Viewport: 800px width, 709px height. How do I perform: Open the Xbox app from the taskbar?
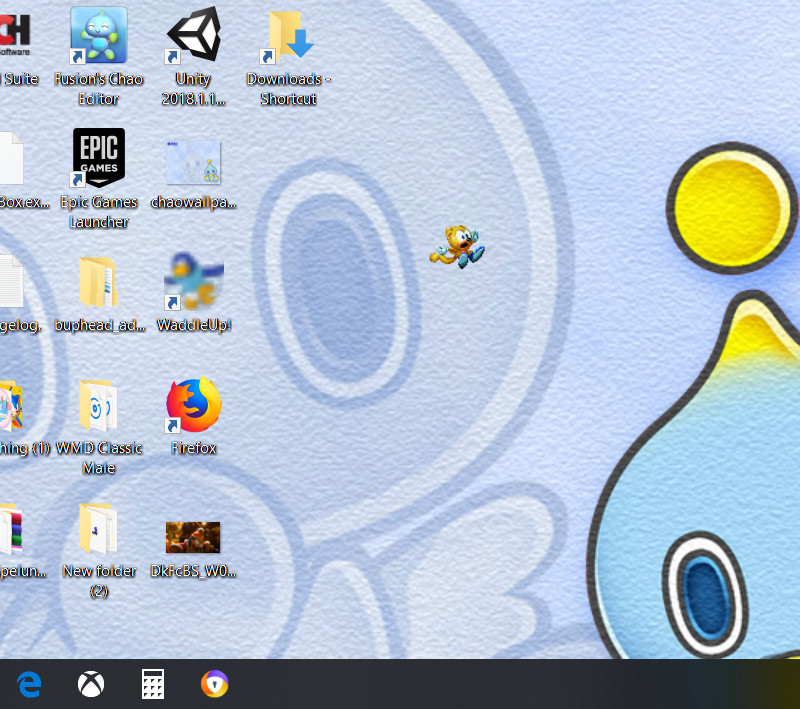click(90, 684)
